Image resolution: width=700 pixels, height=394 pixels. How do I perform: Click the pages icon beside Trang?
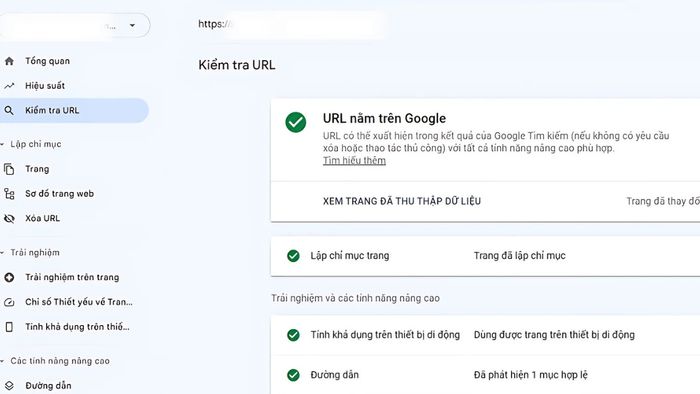[x=9, y=169]
